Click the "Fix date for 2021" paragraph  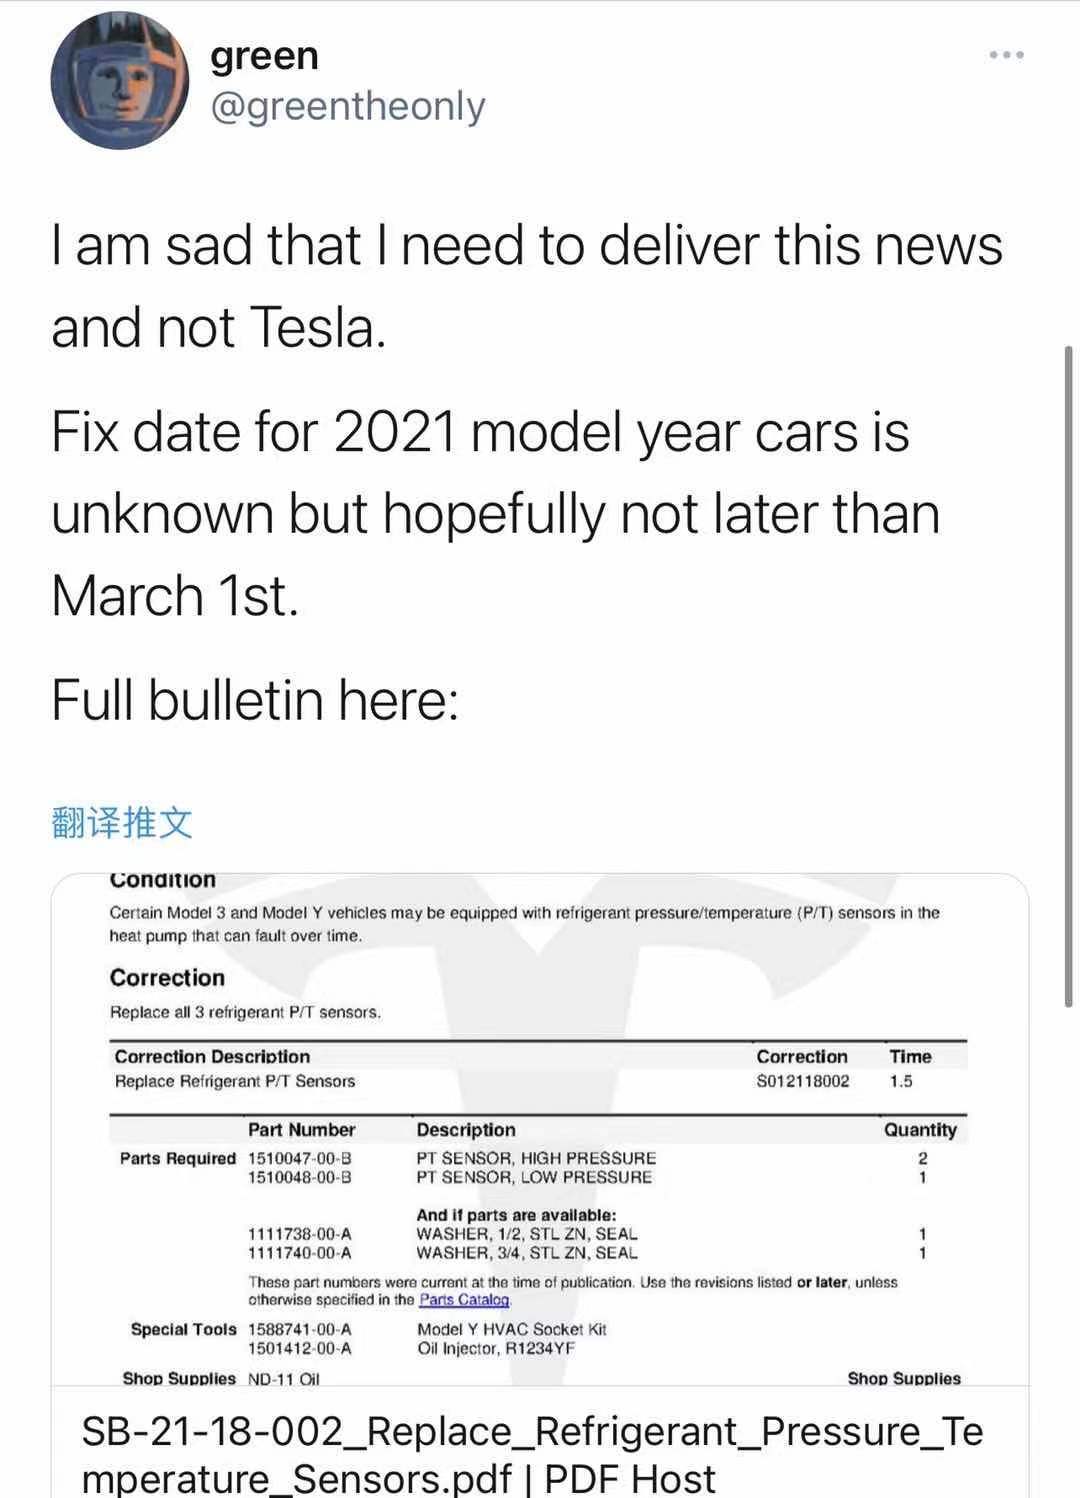(x=495, y=513)
